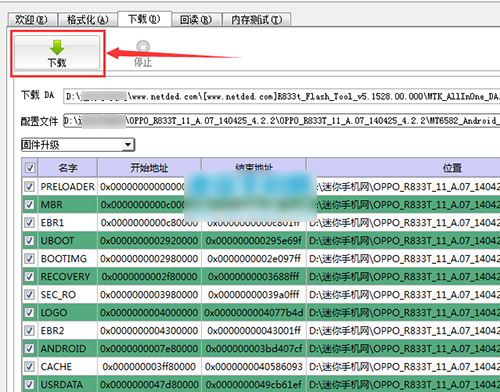The image size is (500, 392).
Task: Click ANDROID end address 0x000000003bd407cf
Action: 254,349
